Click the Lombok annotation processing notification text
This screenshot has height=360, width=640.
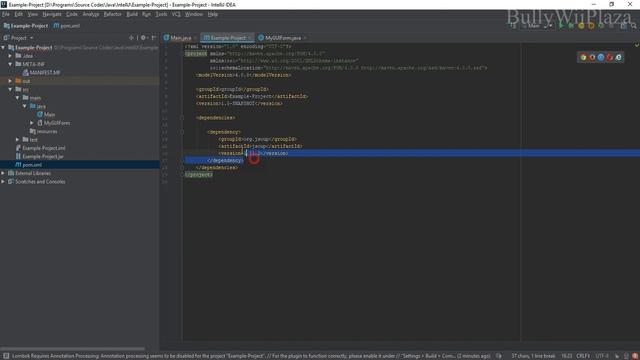pyautogui.click(x=251, y=356)
